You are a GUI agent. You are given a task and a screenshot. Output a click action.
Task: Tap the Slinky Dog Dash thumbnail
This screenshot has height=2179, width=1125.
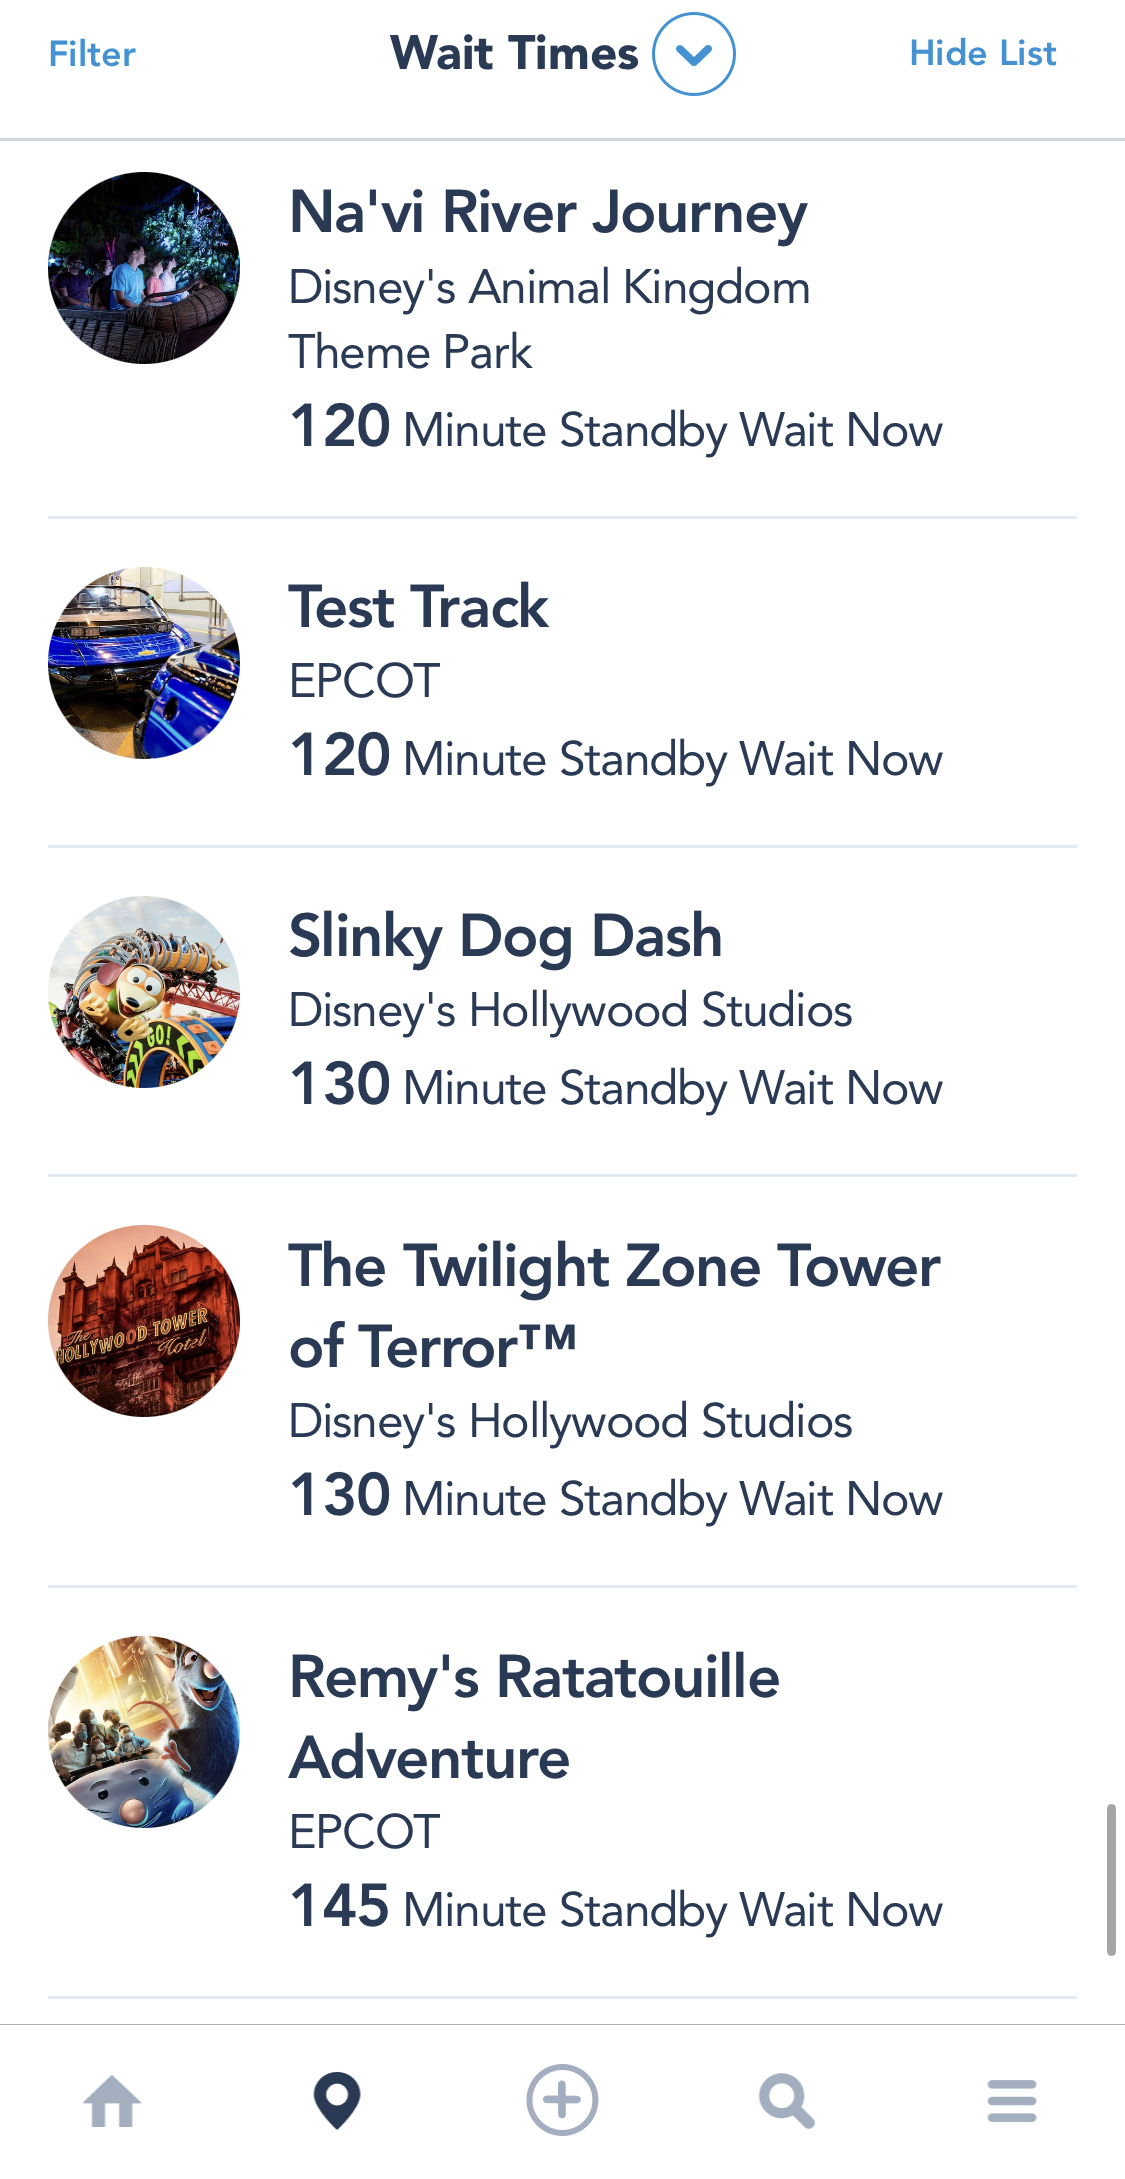pos(144,992)
